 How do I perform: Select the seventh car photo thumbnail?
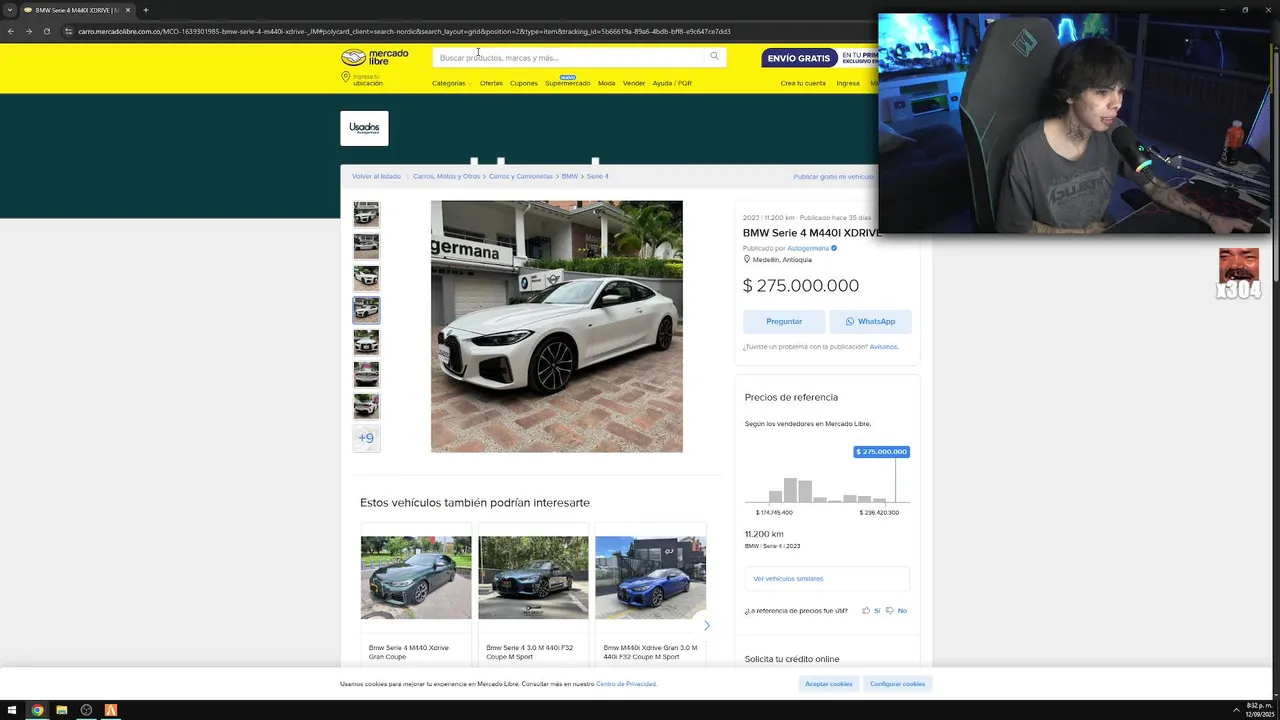coord(366,406)
